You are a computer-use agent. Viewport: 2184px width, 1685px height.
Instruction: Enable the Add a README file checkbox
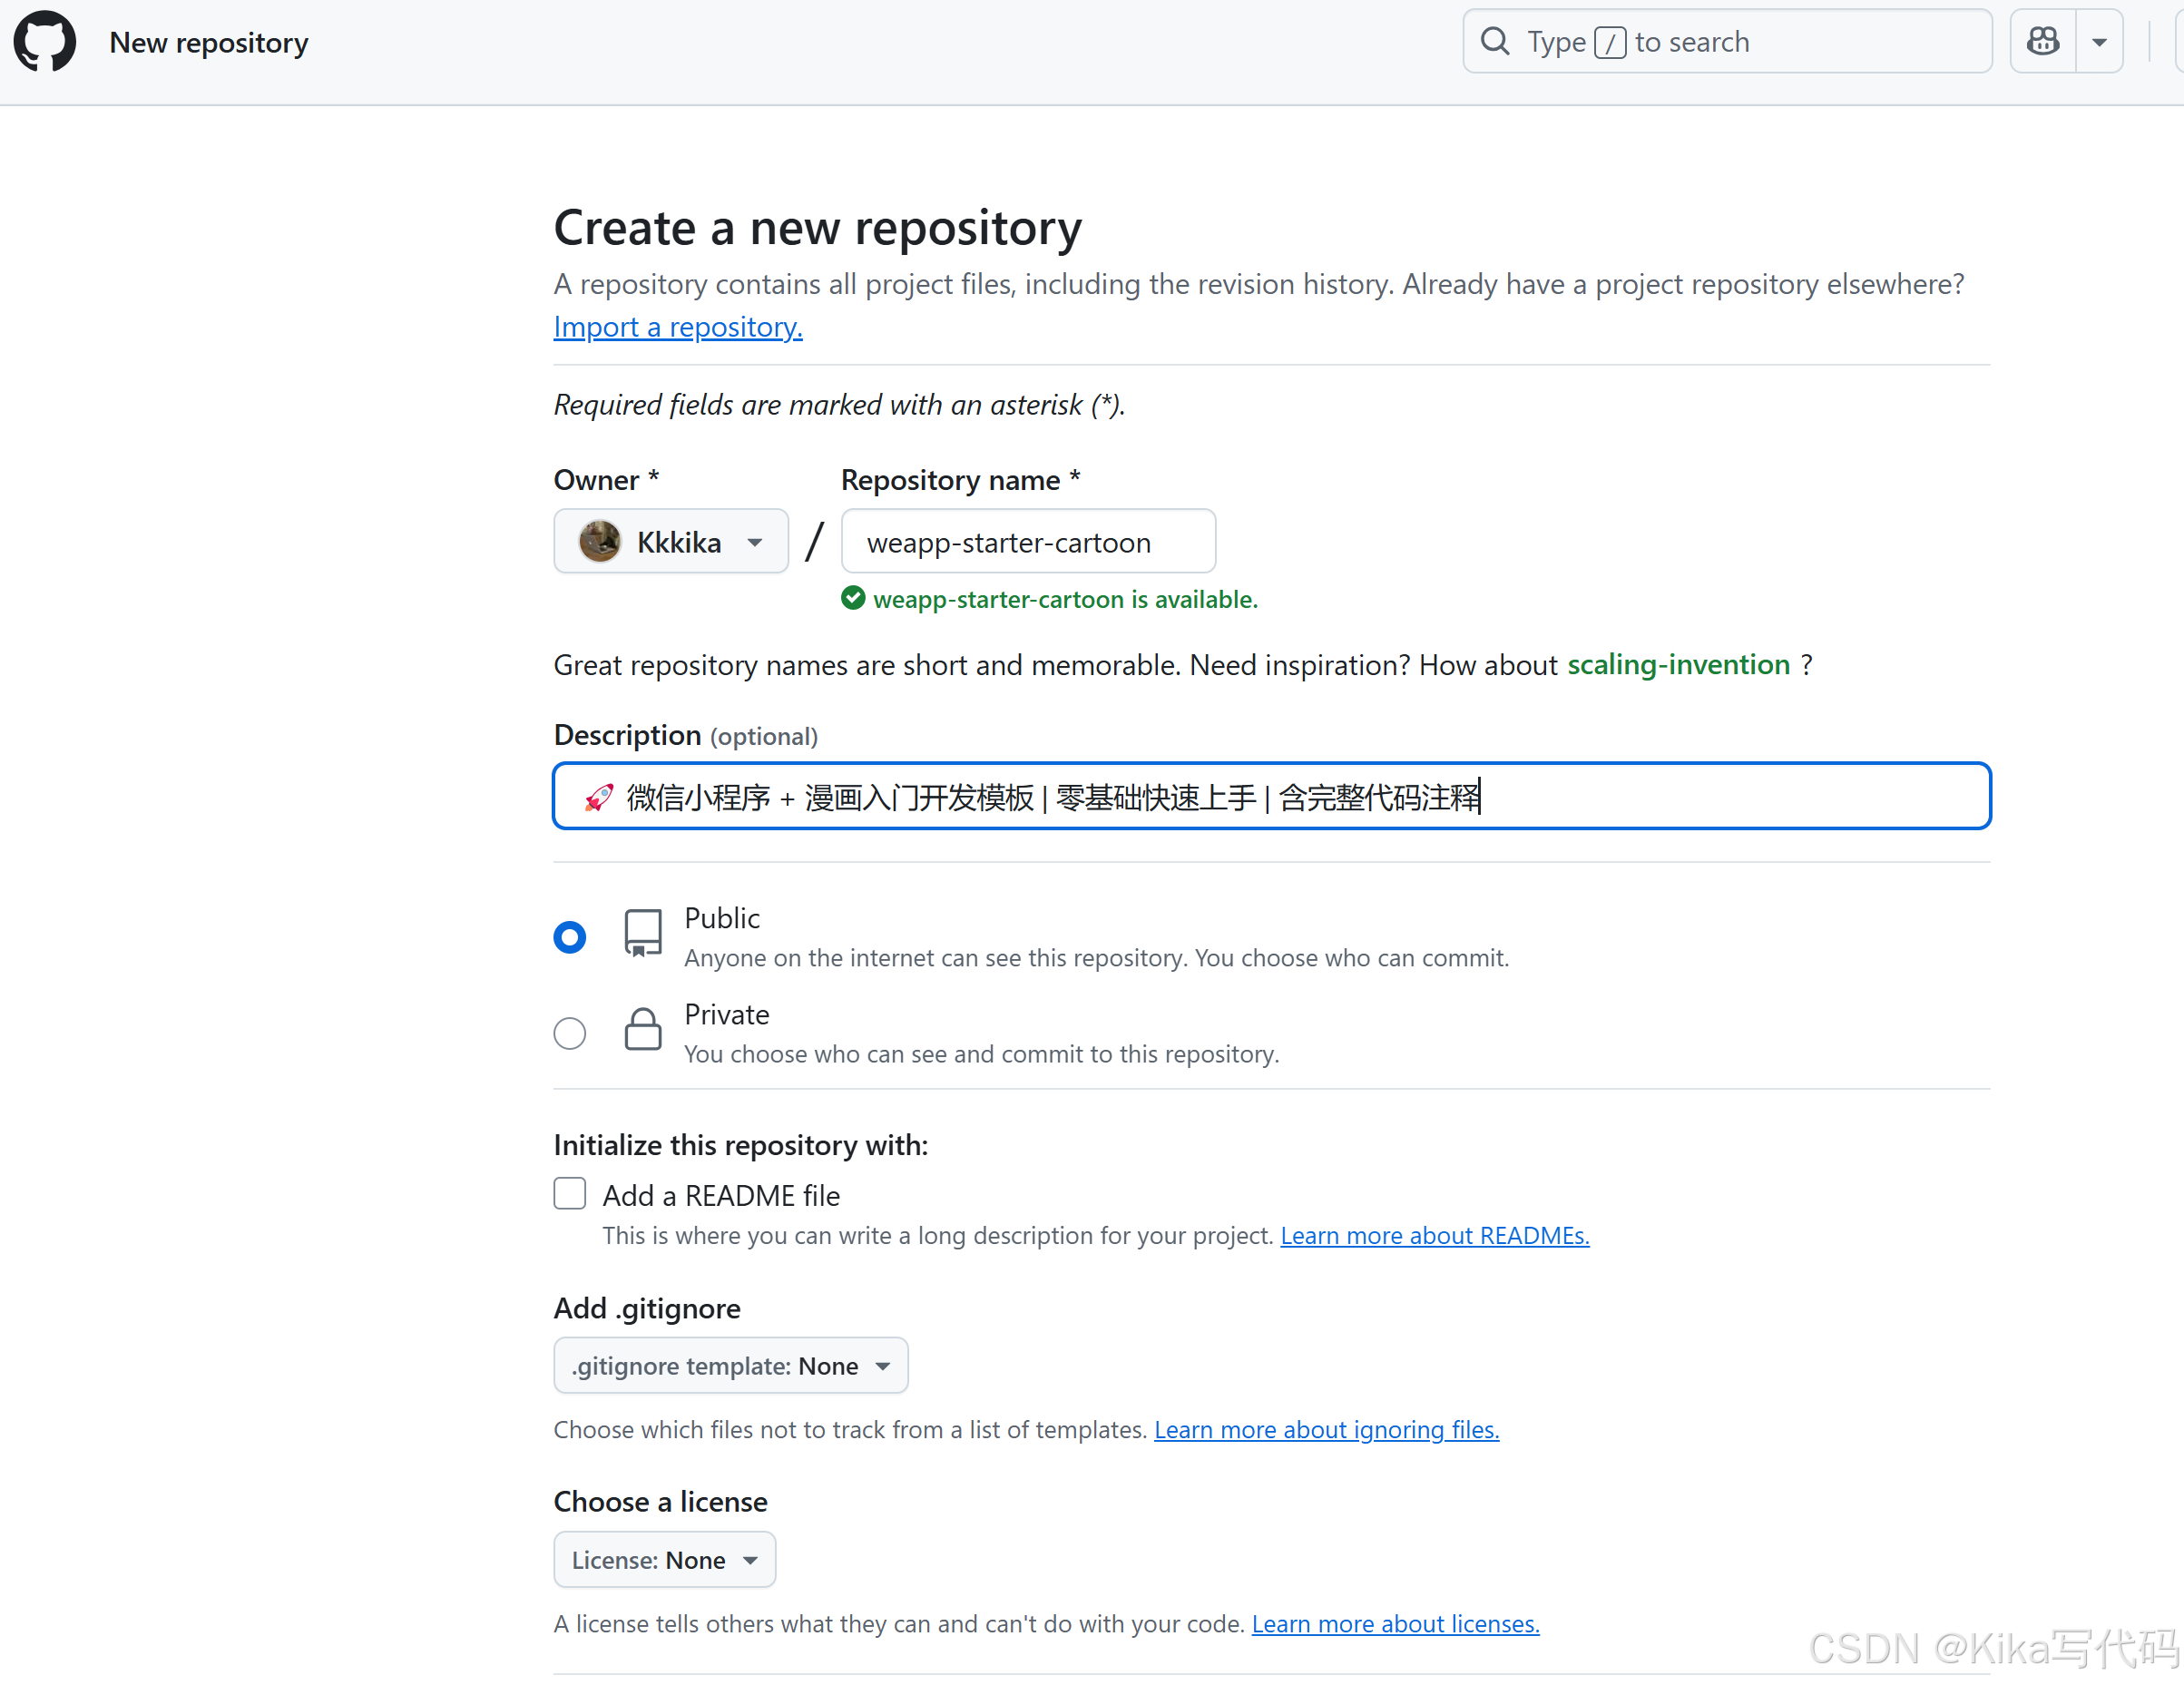click(570, 1194)
